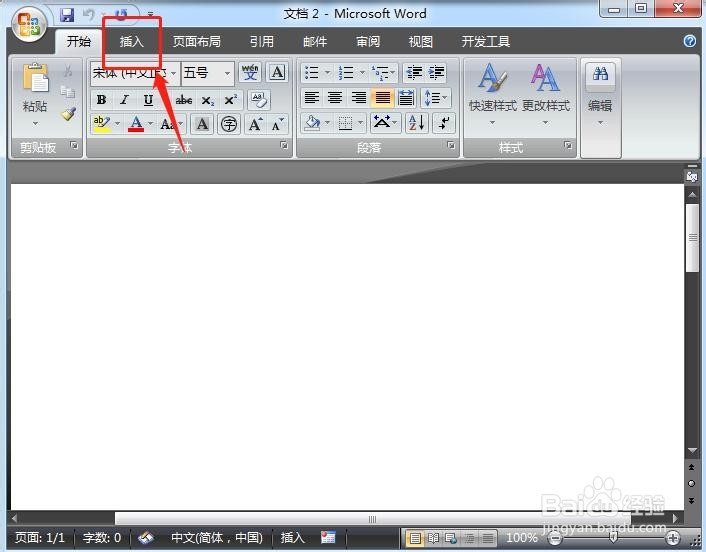Click 100% zoom level button

pos(521,537)
